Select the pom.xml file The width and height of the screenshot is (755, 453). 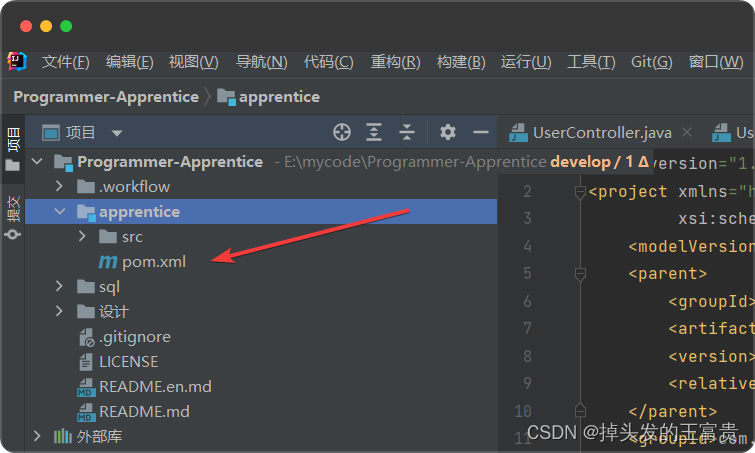pyautogui.click(x=261, y=262)
